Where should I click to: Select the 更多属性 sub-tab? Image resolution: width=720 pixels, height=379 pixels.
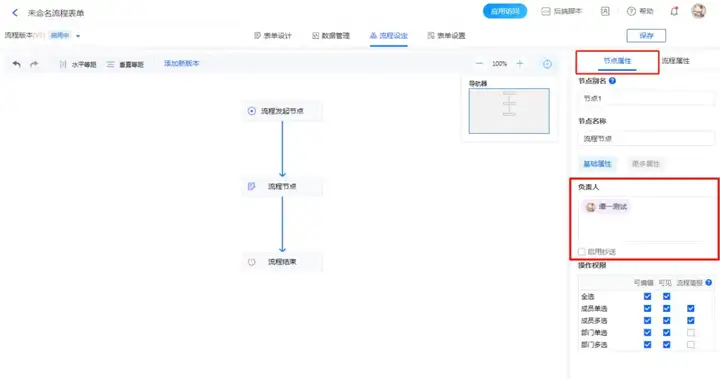(646, 164)
